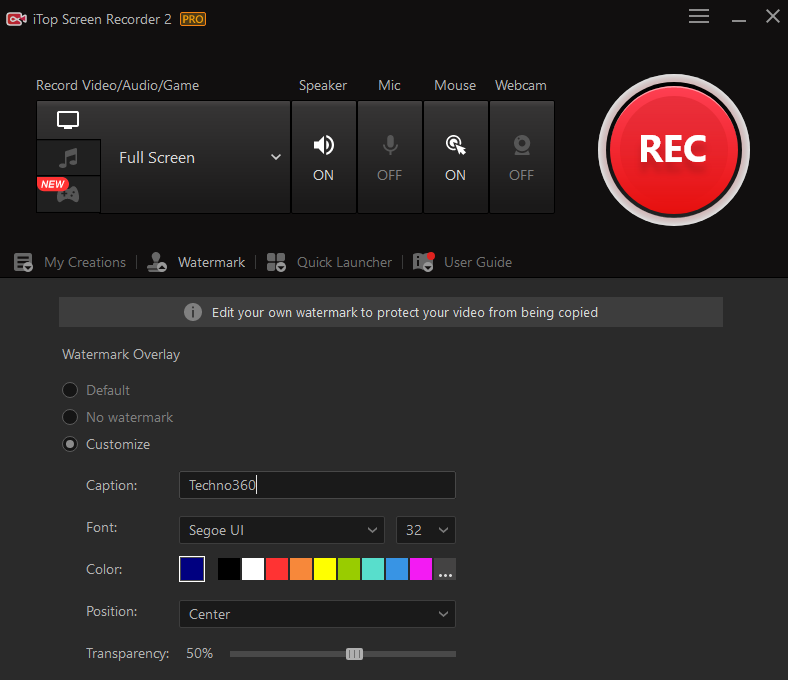Screen dimensions: 788x680
Task: Enable the Webcam overlay
Action: click(521, 157)
